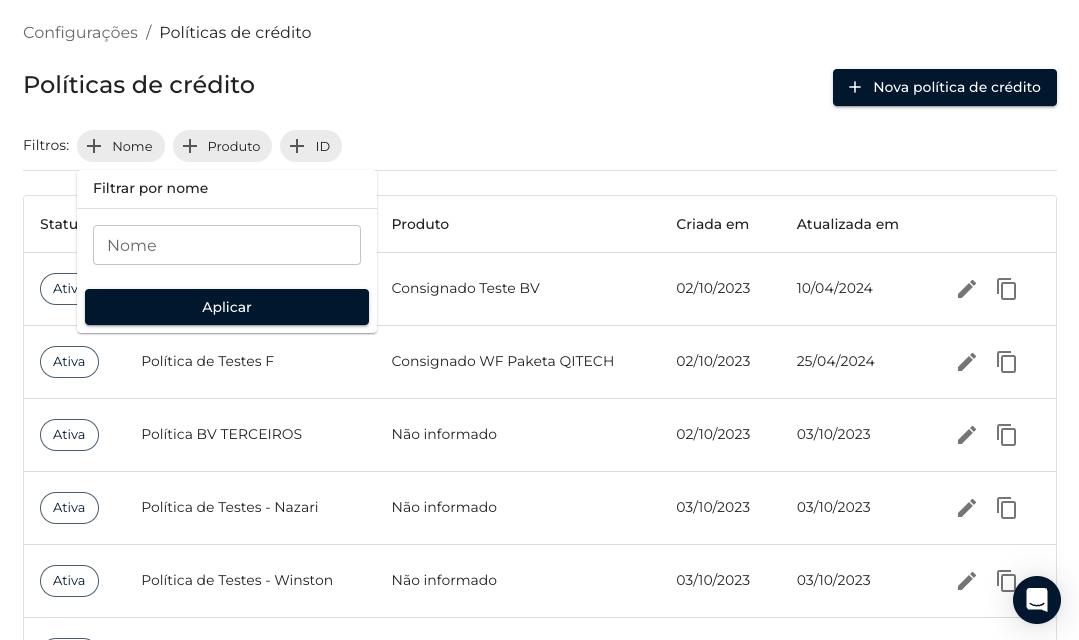Image resolution: width=1079 pixels, height=640 pixels.
Task: Duplicate Política de Testes - Nazari
Action: click(1006, 508)
